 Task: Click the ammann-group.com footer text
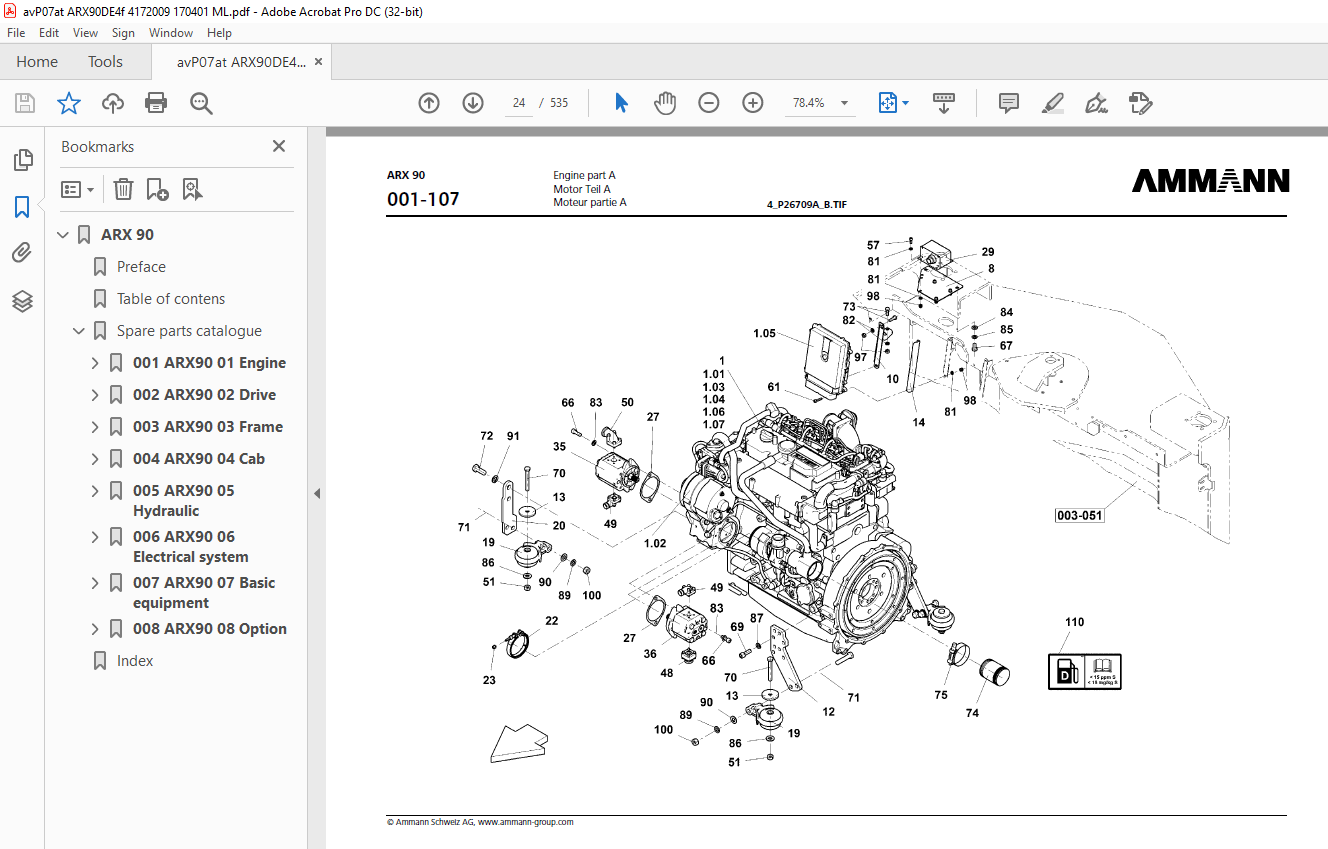pos(526,822)
